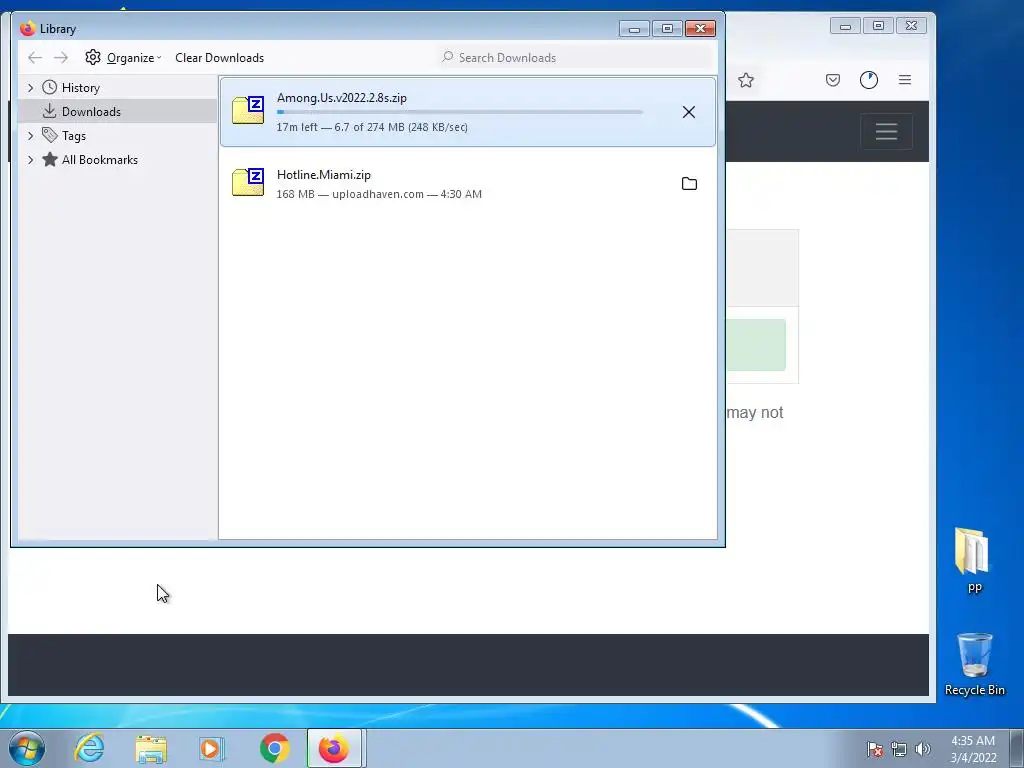This screenshot has height=768, width=1024.
Task: Open containing folder for Hotline.Miami.zip
Action: coord(689,184)
